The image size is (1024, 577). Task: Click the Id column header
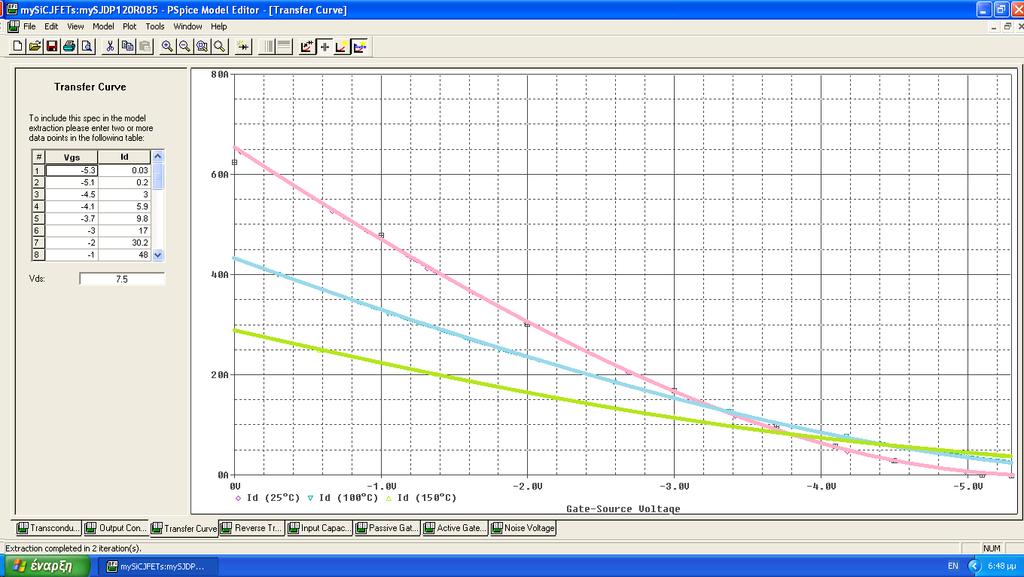[x=124, y=157]
